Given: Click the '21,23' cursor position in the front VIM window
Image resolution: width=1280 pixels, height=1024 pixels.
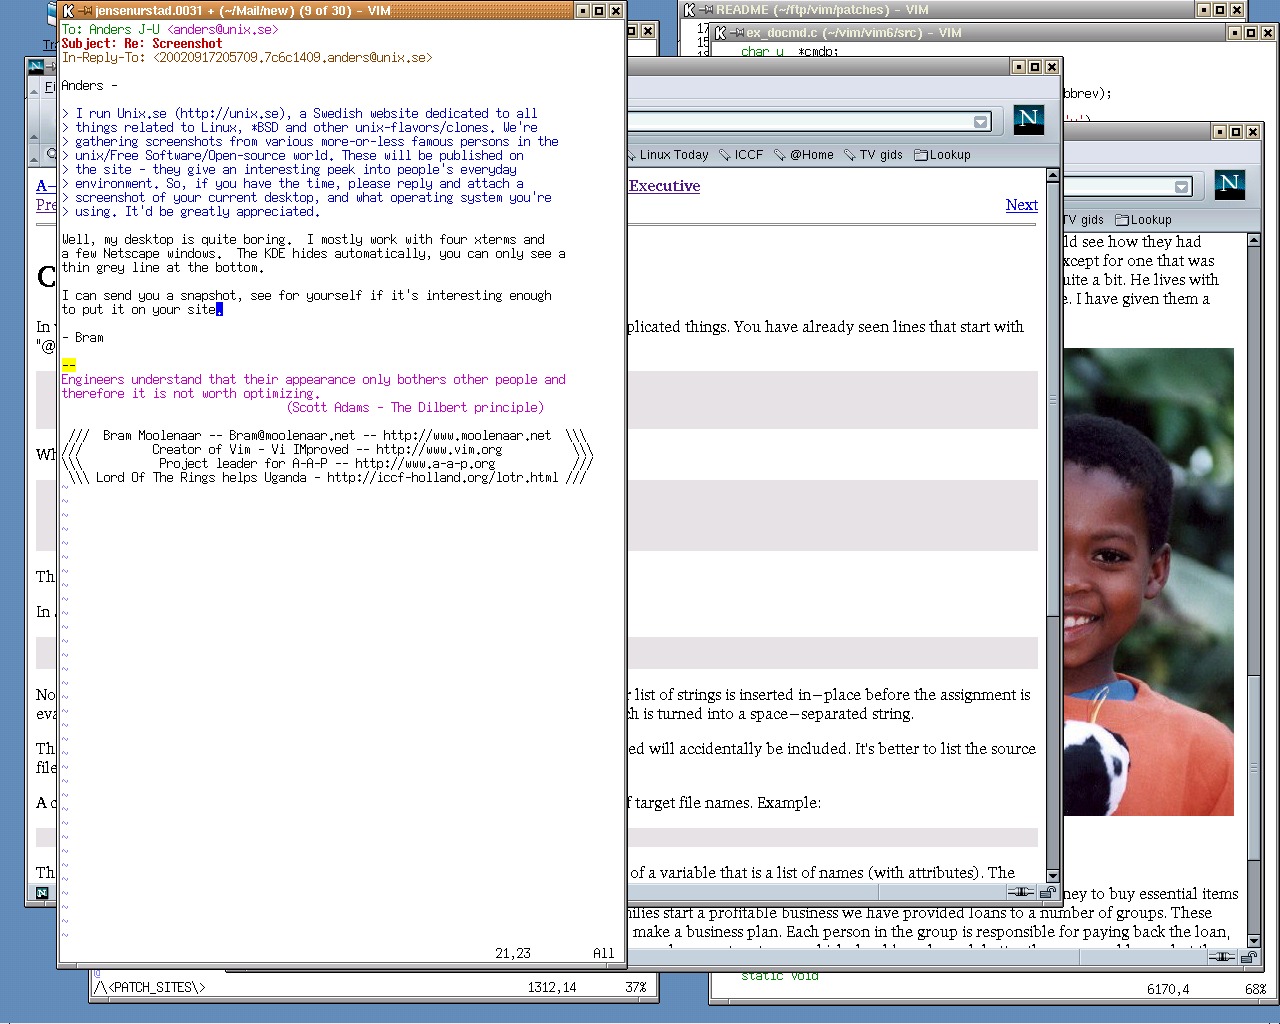Looking at the screenshot, I should pos(513,954).
